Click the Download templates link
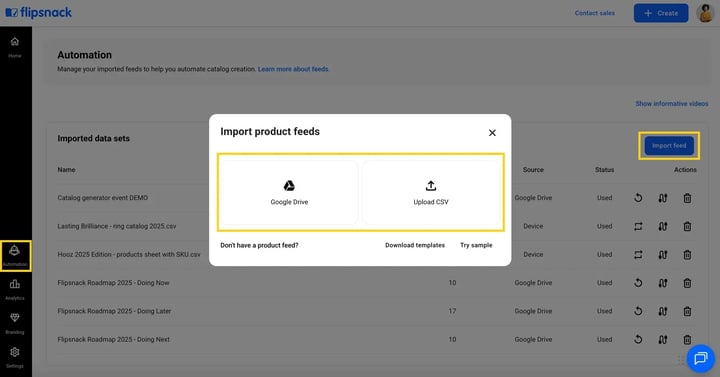 coord(415,245)
